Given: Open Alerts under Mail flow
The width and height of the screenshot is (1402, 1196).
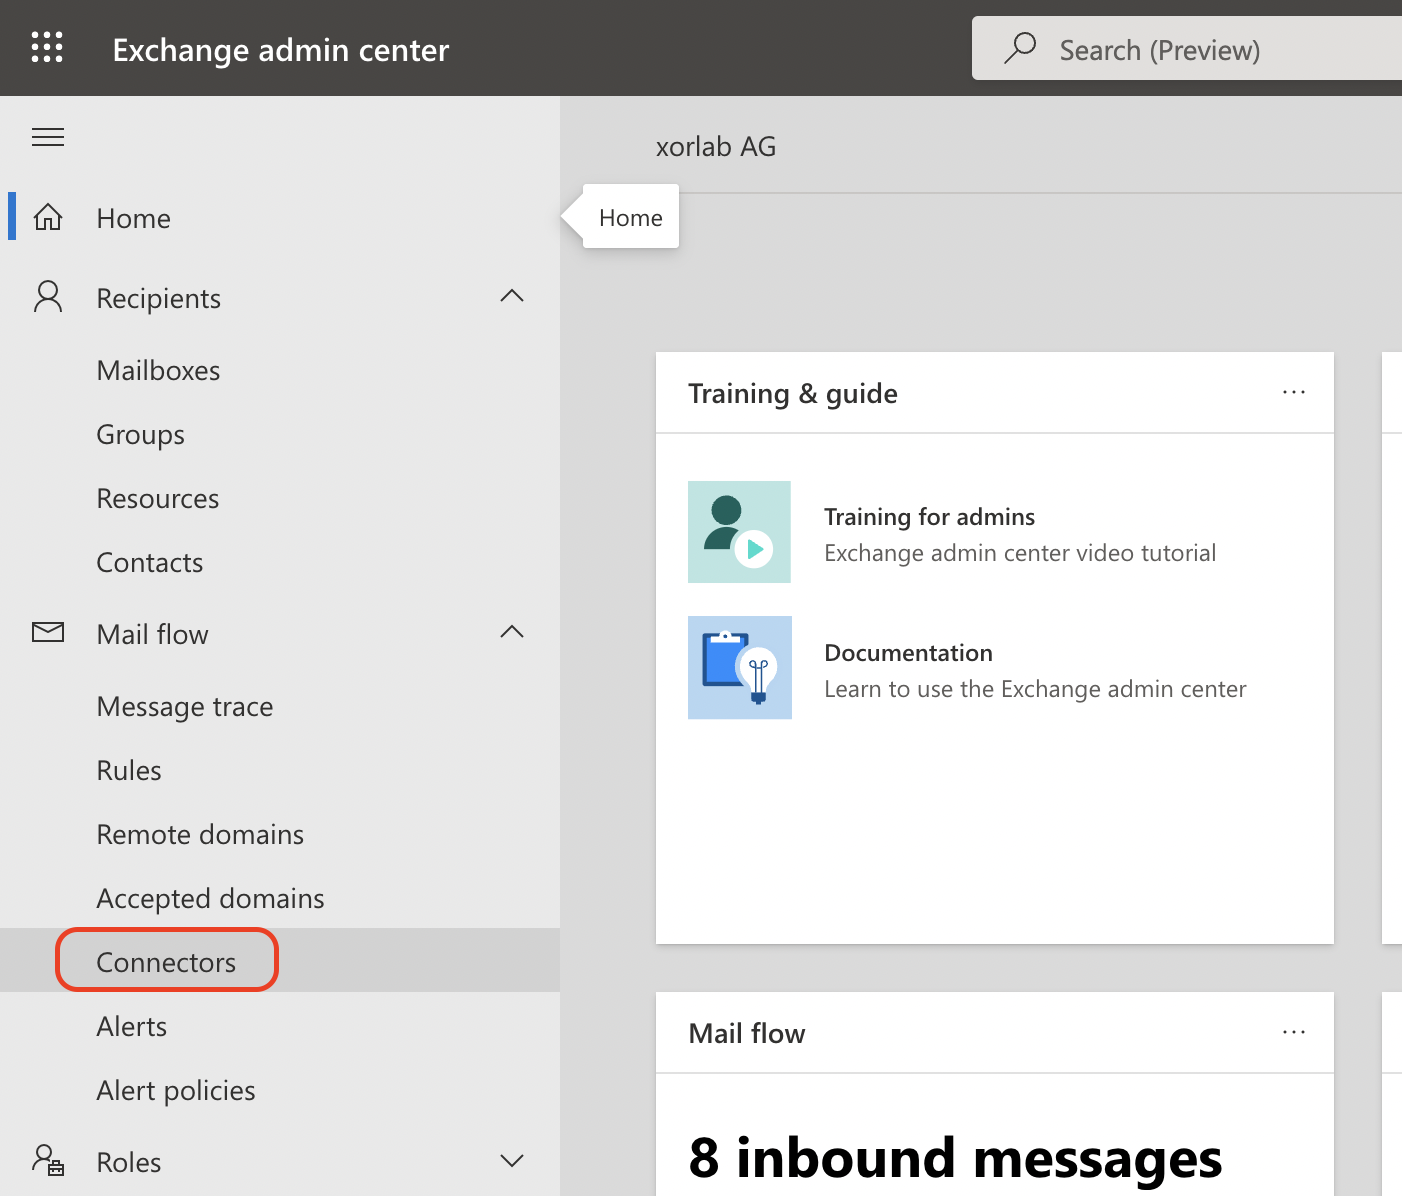Looking at the screenshot, I should (132, 1027).
